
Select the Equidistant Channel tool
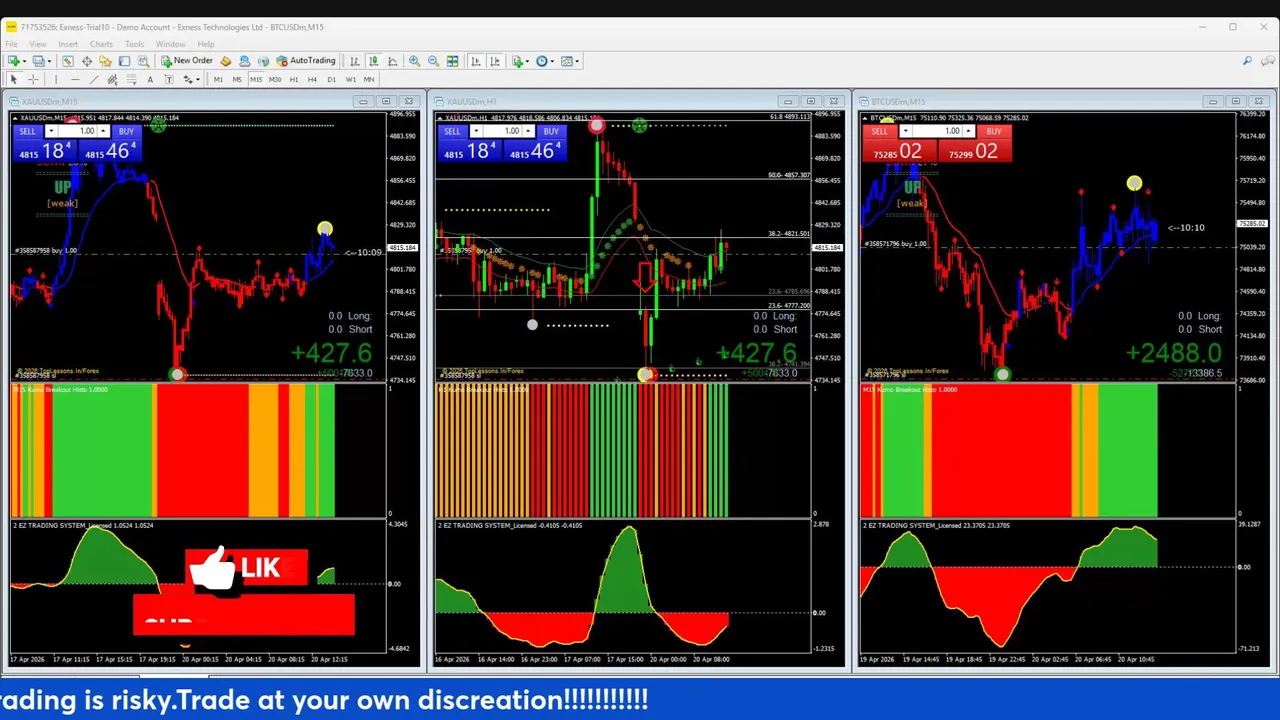[x=112, y=79]
